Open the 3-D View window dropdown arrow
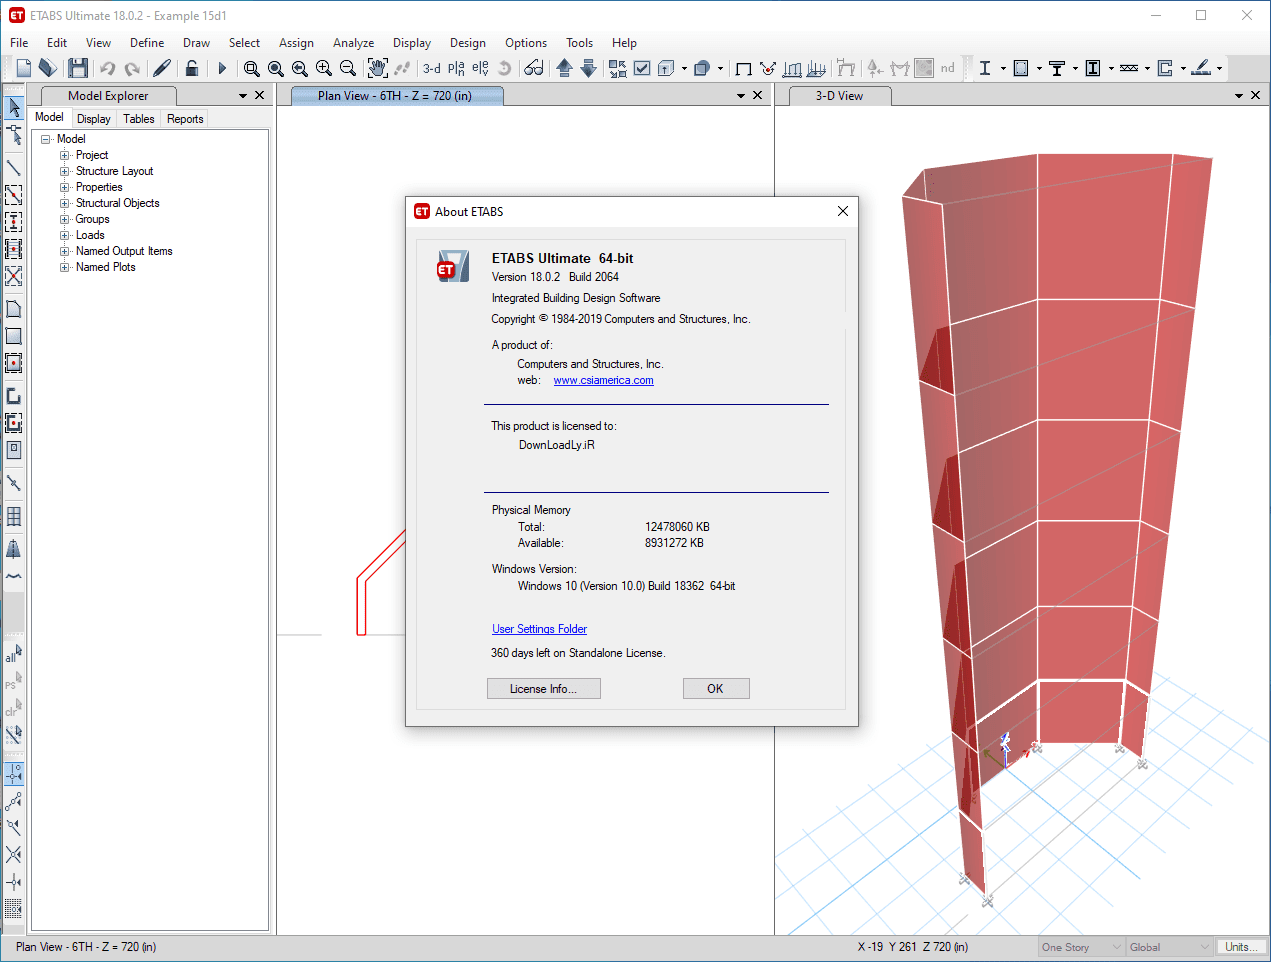 click(1239, 96)
